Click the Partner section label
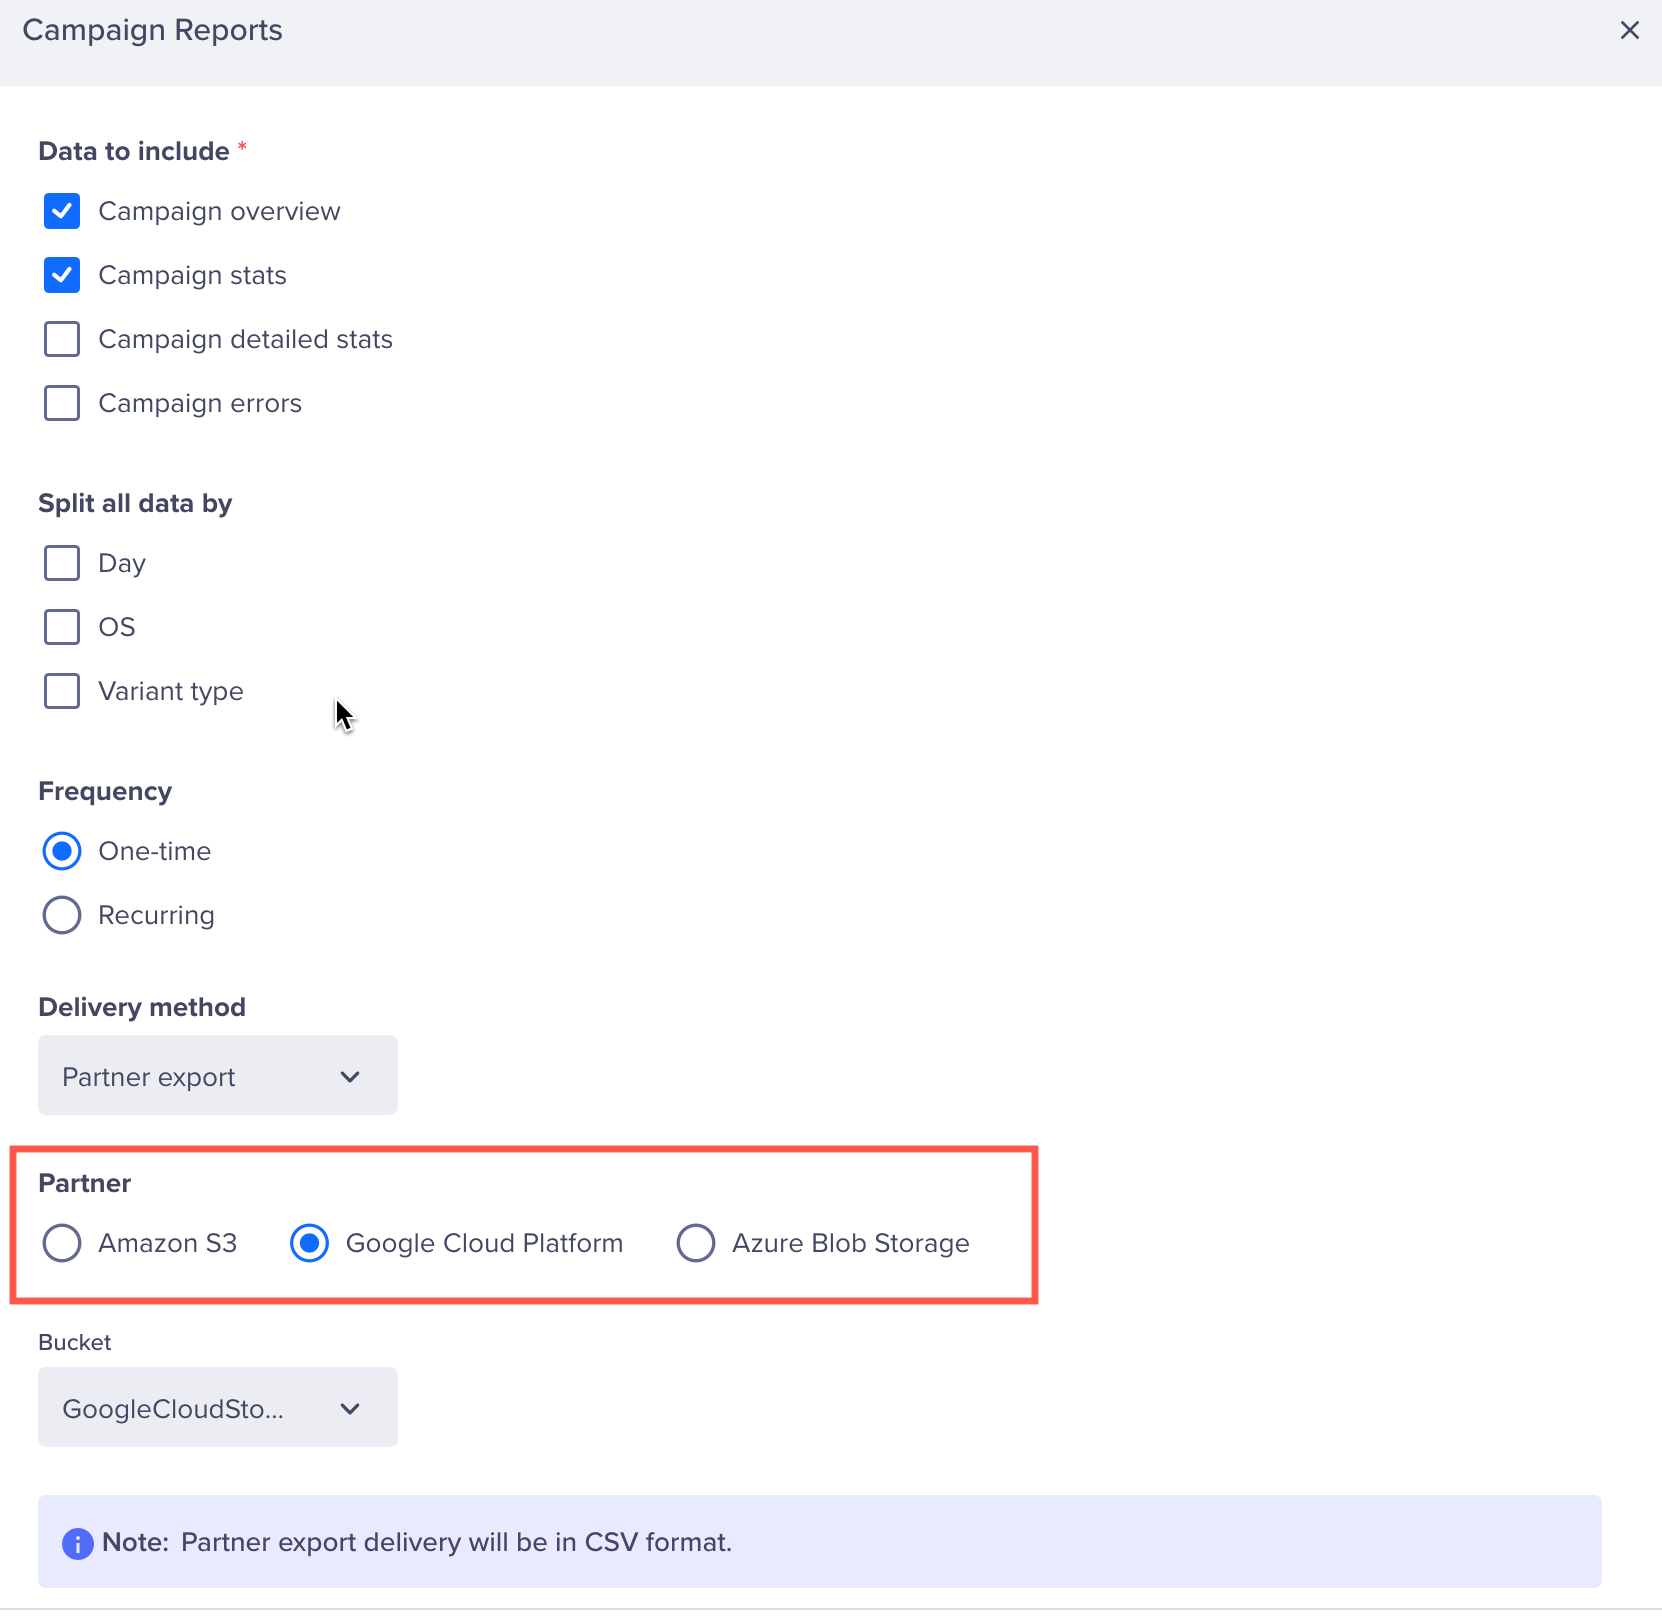Screen dimensions: 1662x1620 84,1183
